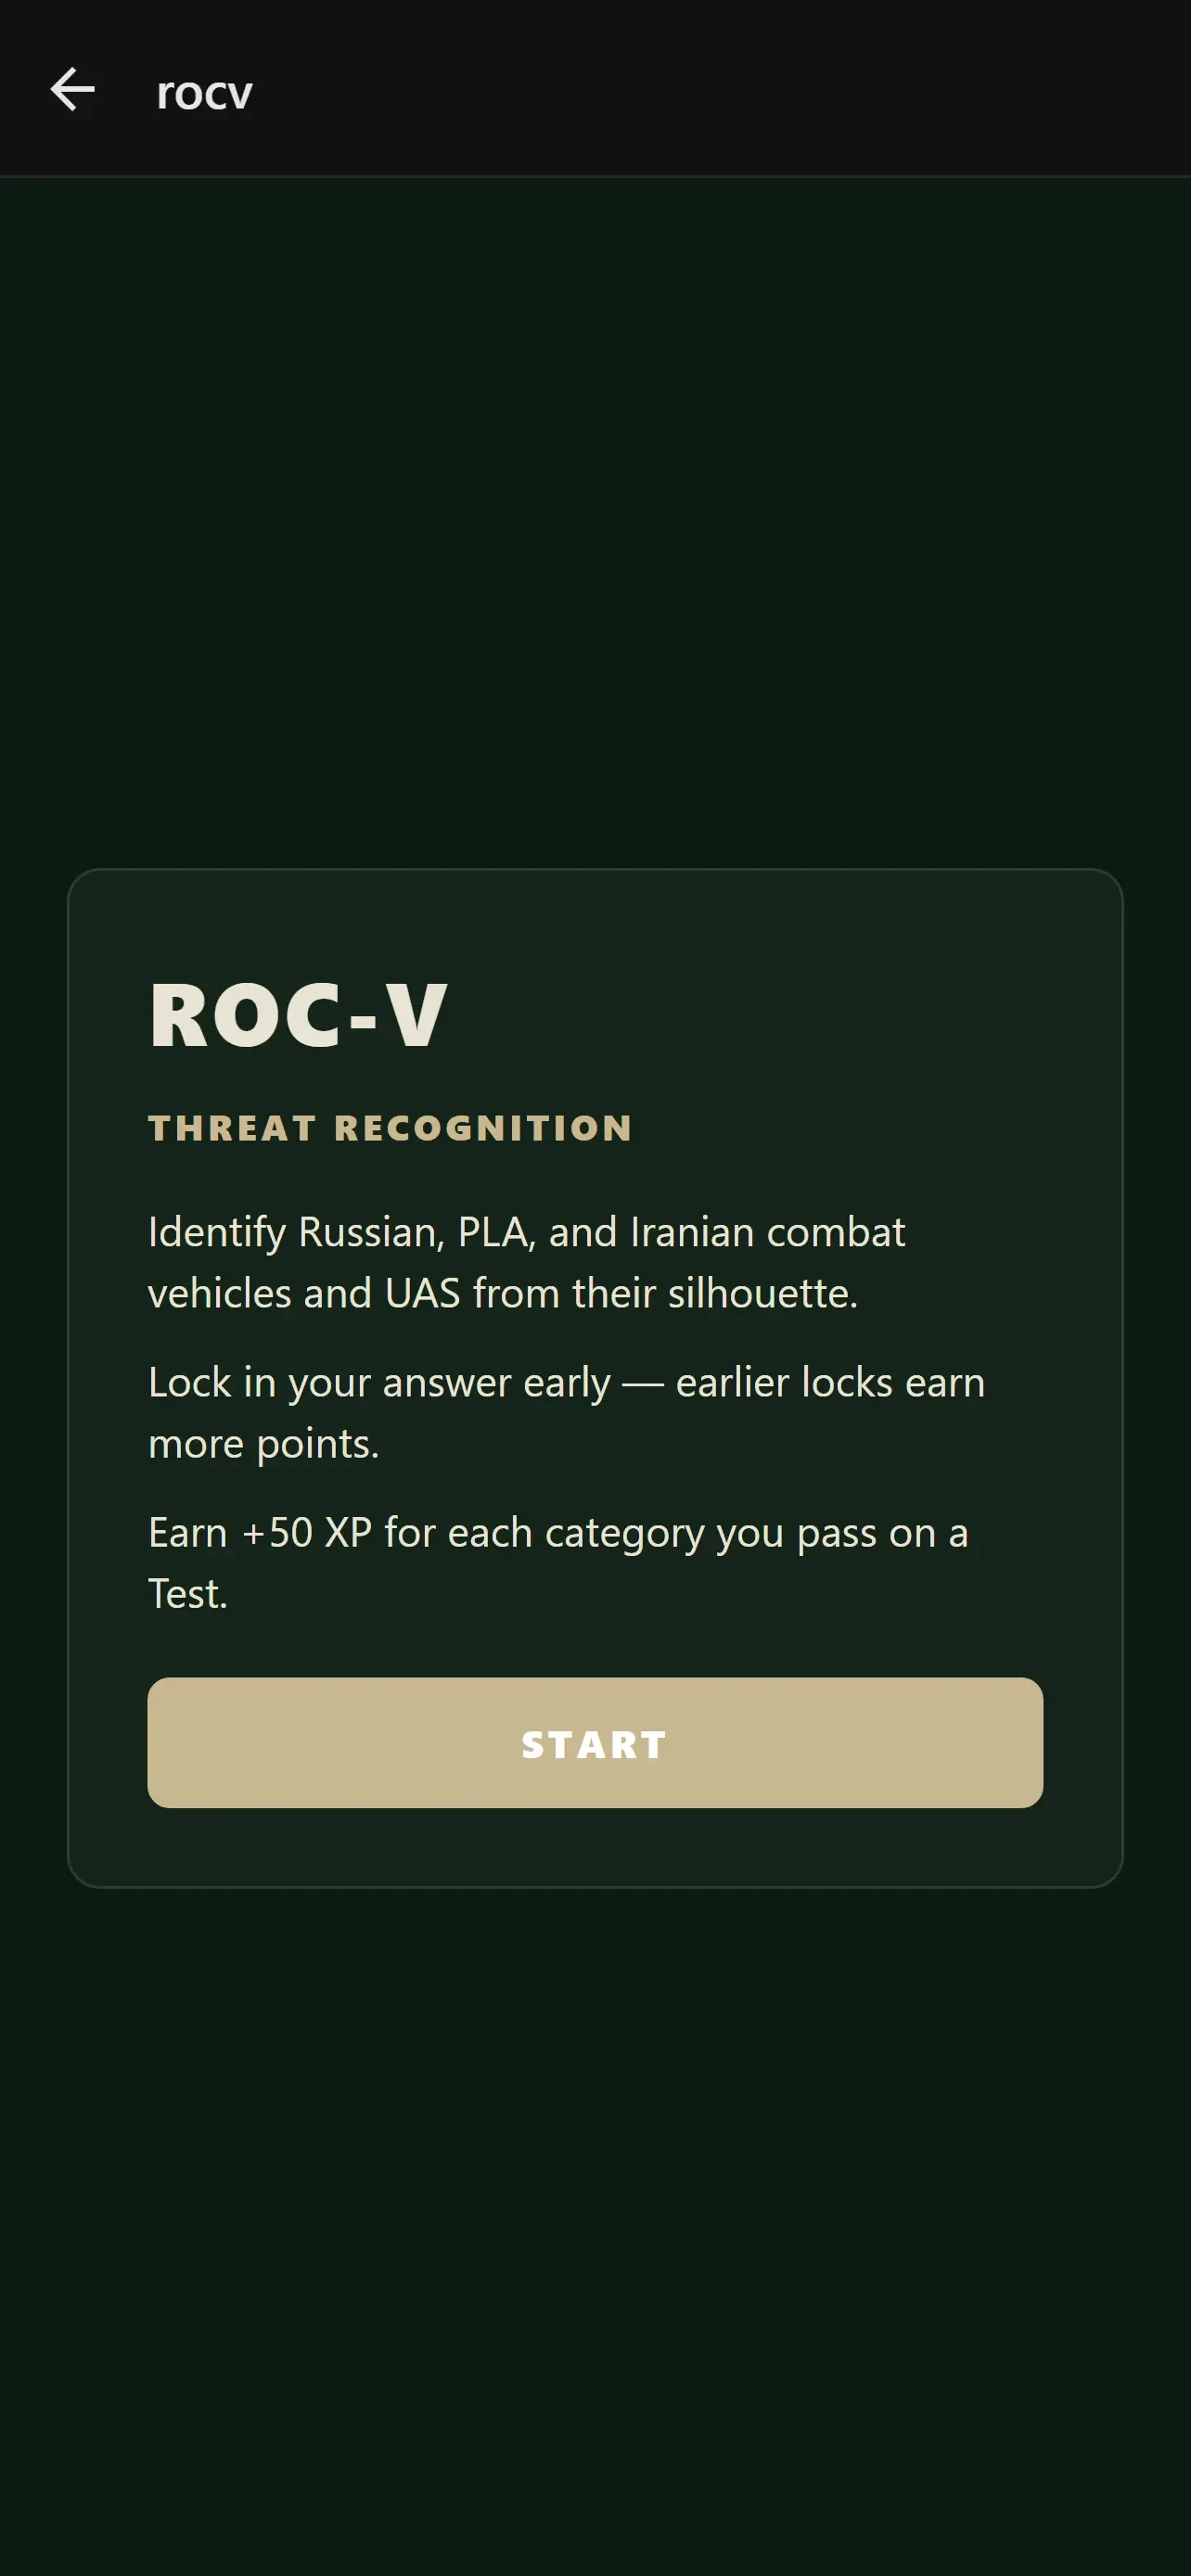The width and height of the screenshot is (1191, 2576).
Task: Click the THREAT RECOGNITION subtitle
Action: pyautogui.click(x=390, y=1128)
